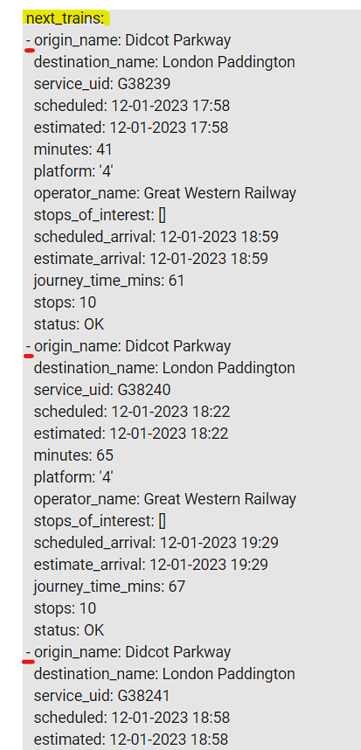Click the minutes: 65 line

[x=74, y=455]
